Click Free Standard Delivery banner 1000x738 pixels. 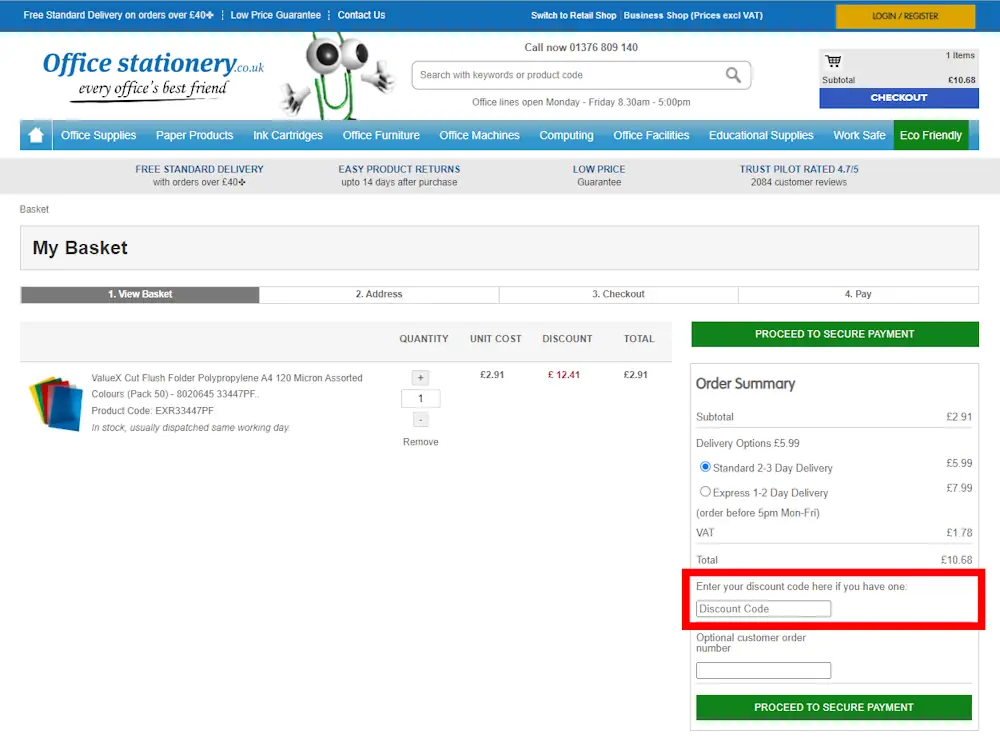coord(199,175)
